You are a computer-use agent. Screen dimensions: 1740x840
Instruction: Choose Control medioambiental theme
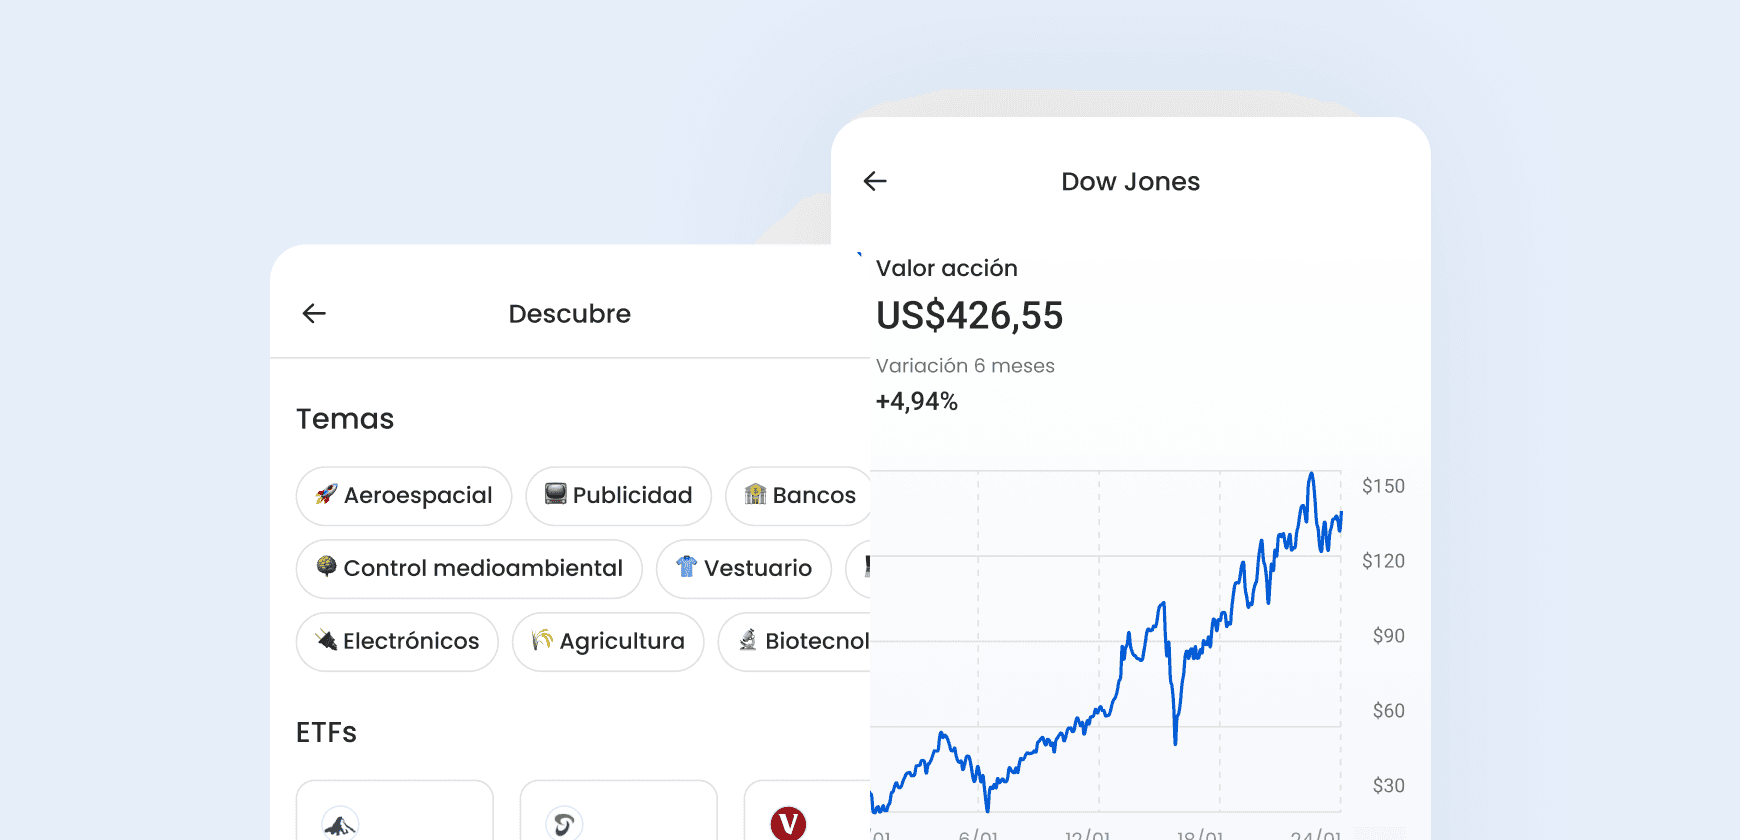point(469,569)
